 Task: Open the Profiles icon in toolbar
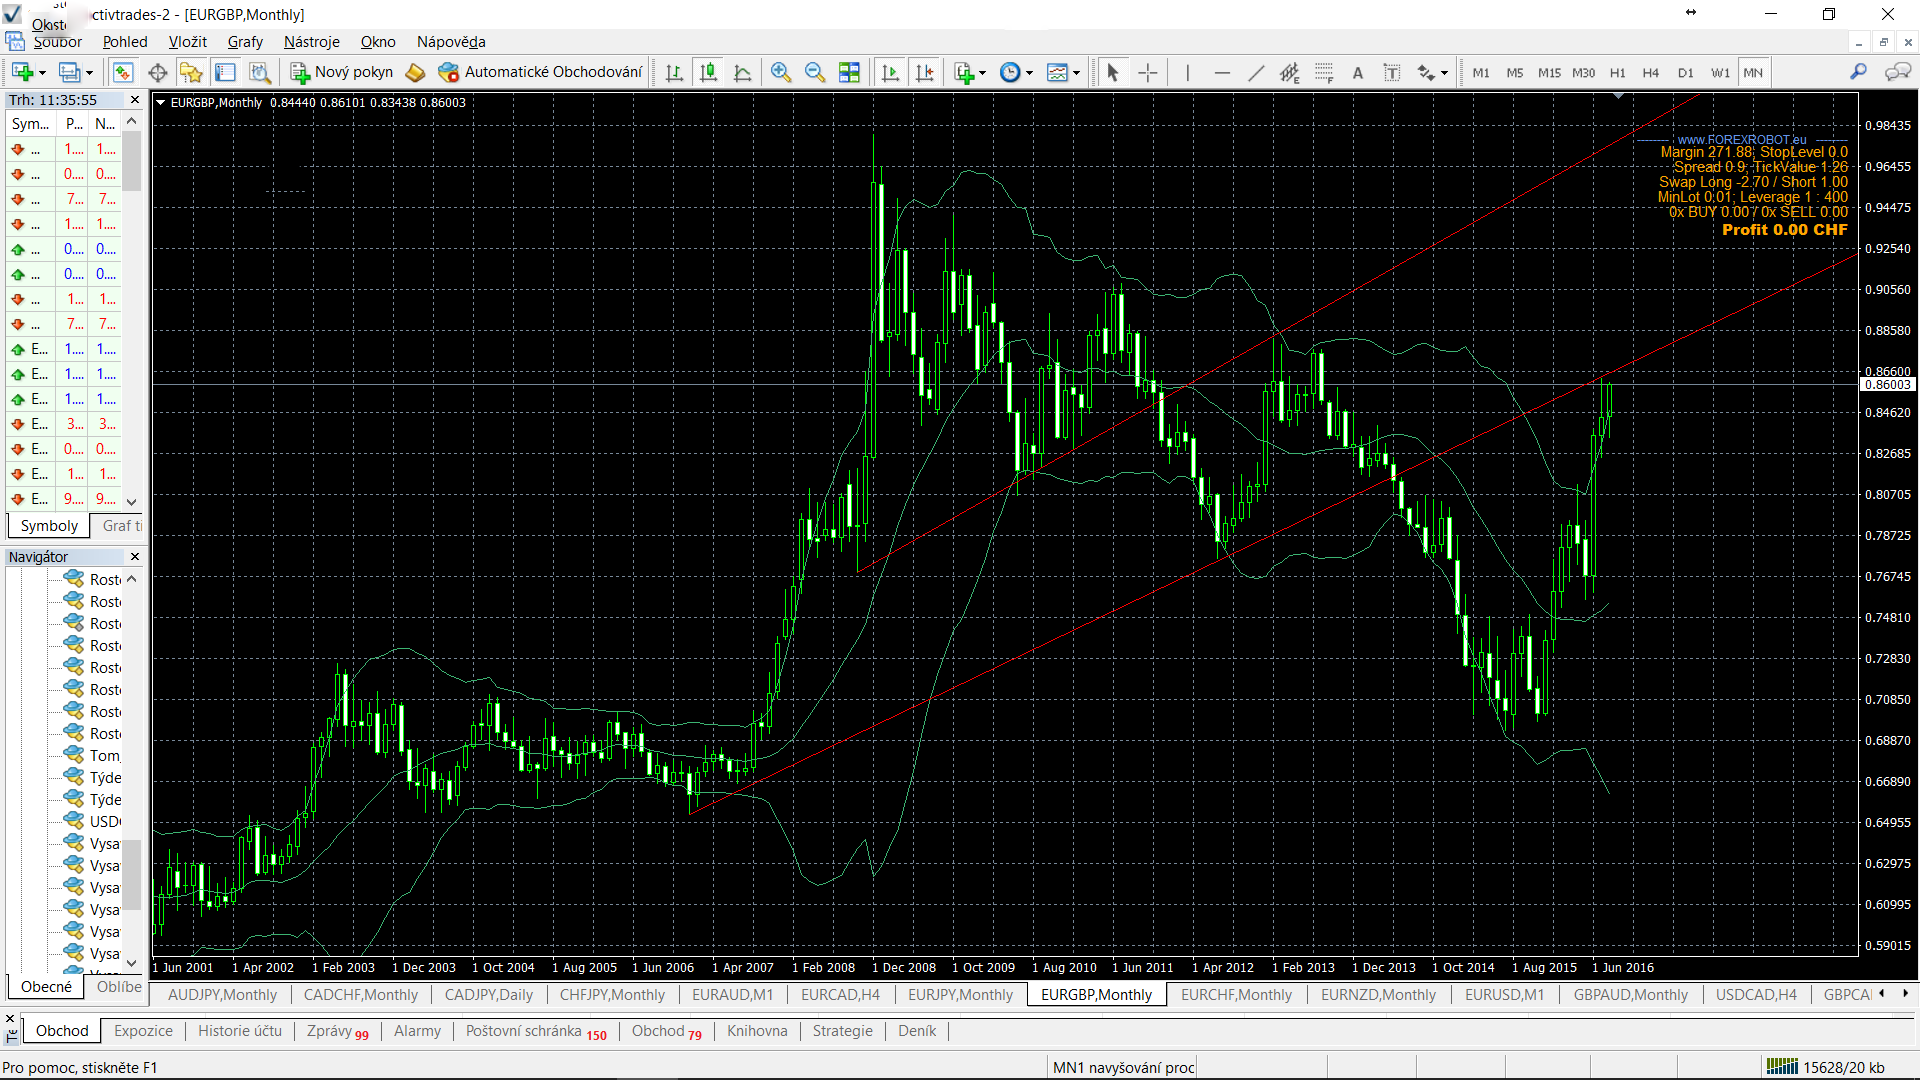pos(69,72)
